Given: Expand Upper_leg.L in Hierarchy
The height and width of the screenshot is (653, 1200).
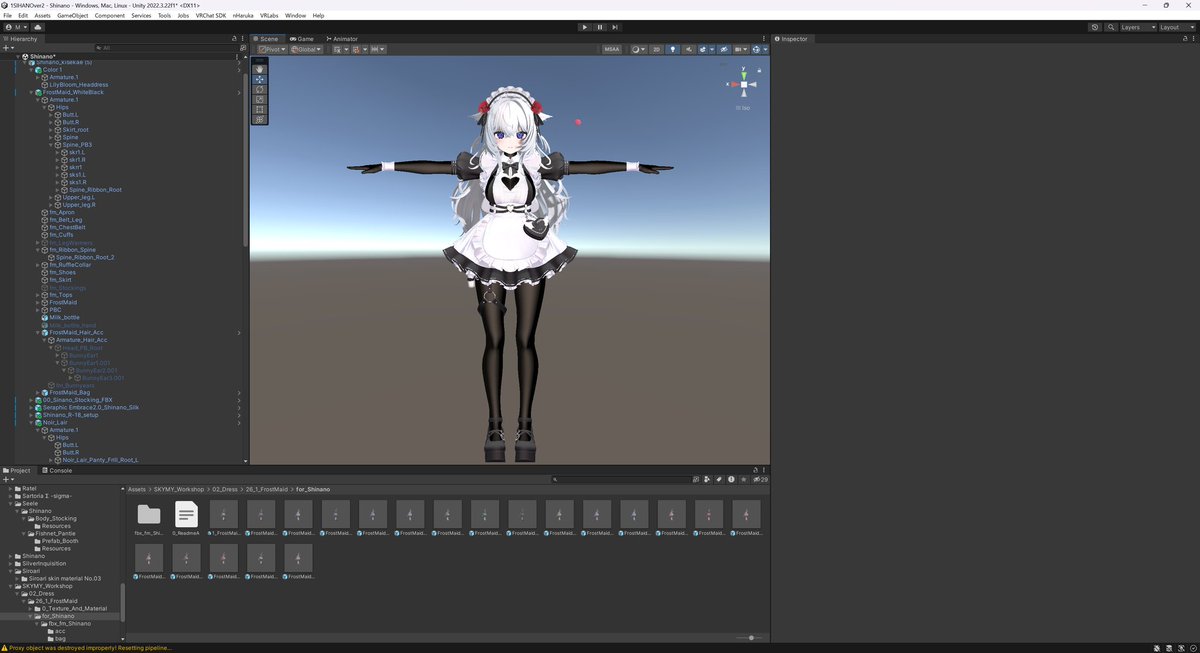Looking at the screenshot, I should pos(51,197).
